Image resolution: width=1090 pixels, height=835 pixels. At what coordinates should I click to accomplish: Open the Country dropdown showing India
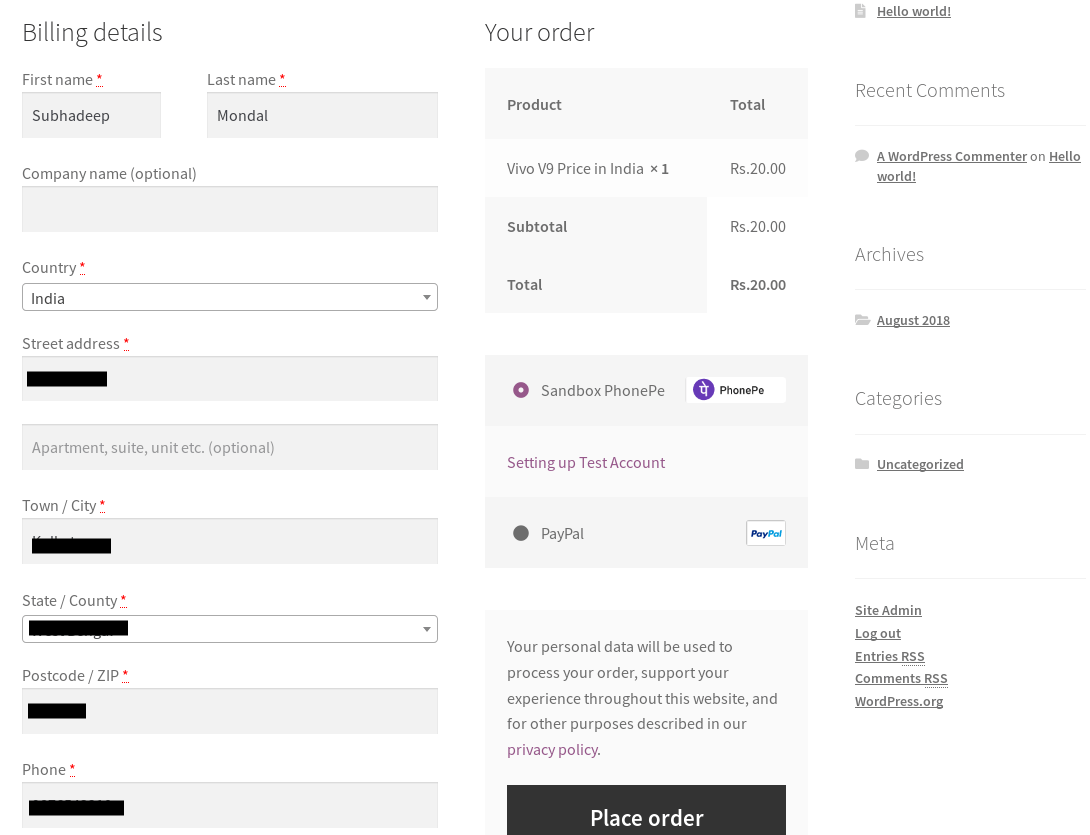pos(229,298)
